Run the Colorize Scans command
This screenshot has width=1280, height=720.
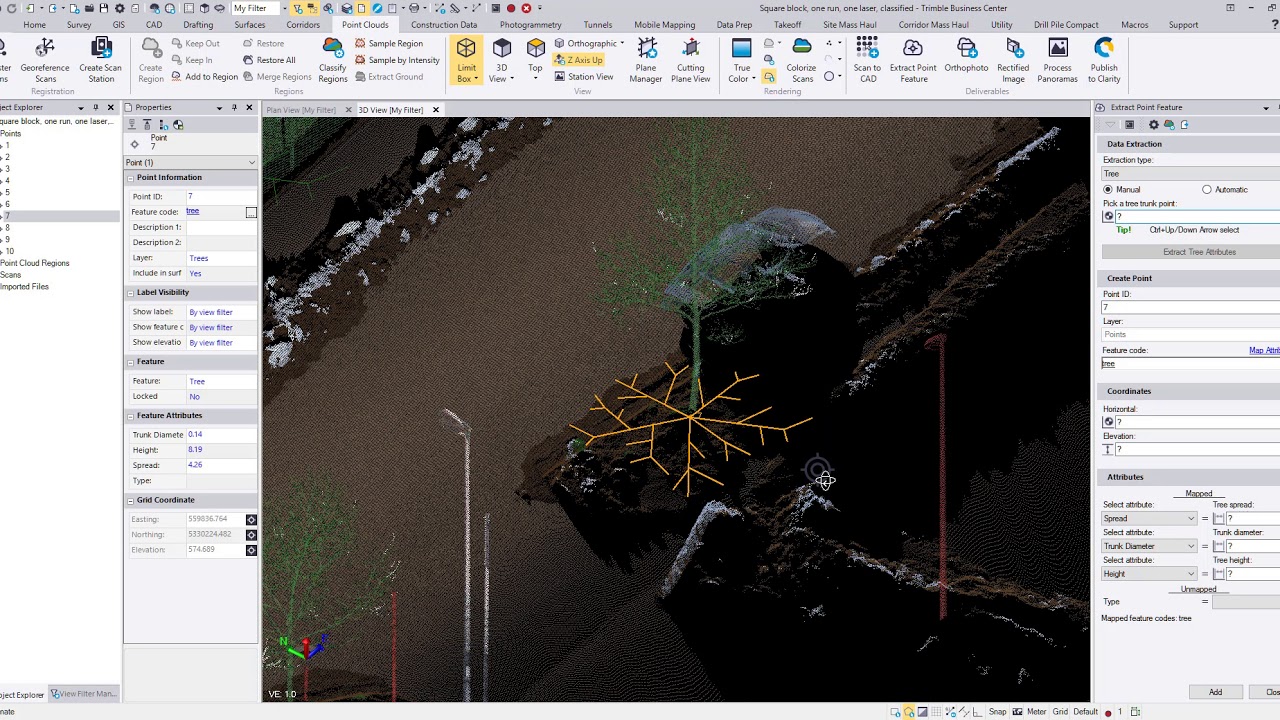point(801,60)
